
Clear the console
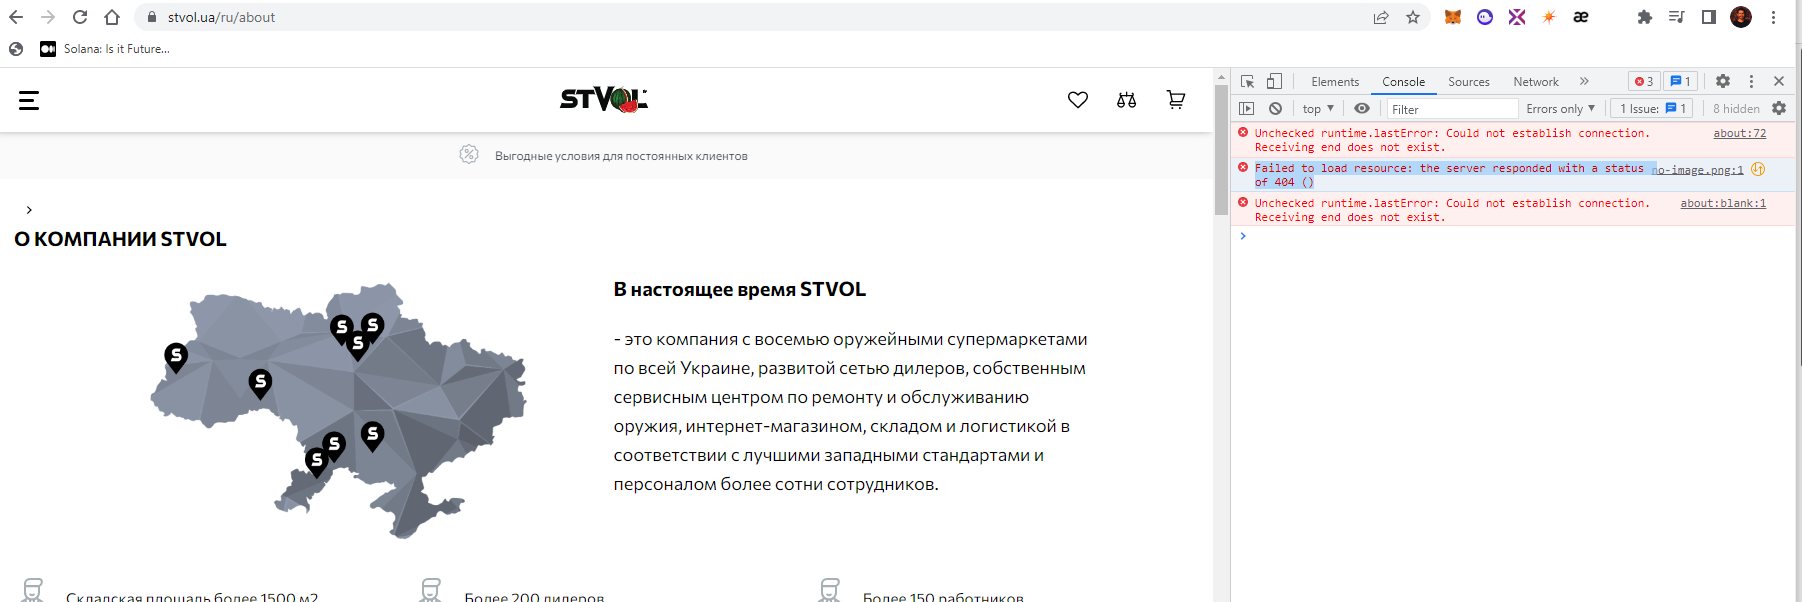[x=1275, y=108]
